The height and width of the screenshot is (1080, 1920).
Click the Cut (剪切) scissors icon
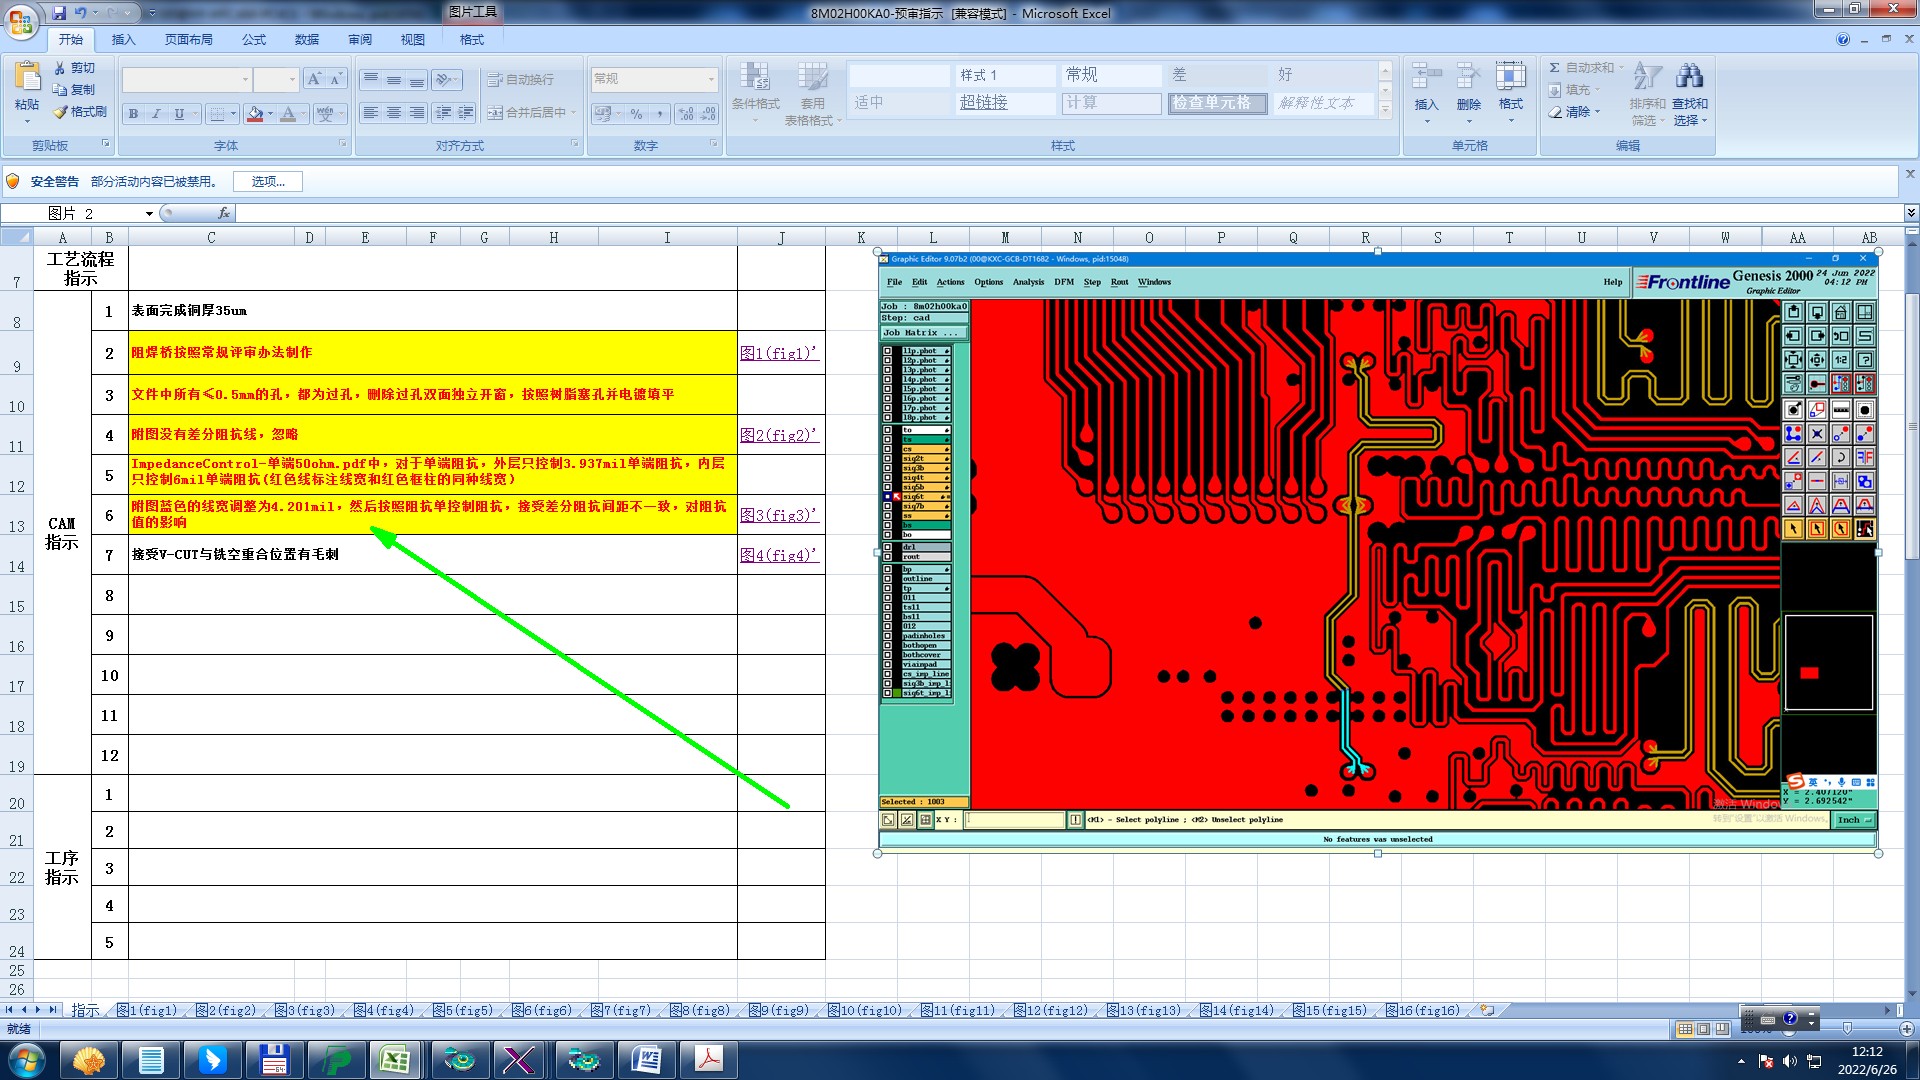[x=60, y=68]
